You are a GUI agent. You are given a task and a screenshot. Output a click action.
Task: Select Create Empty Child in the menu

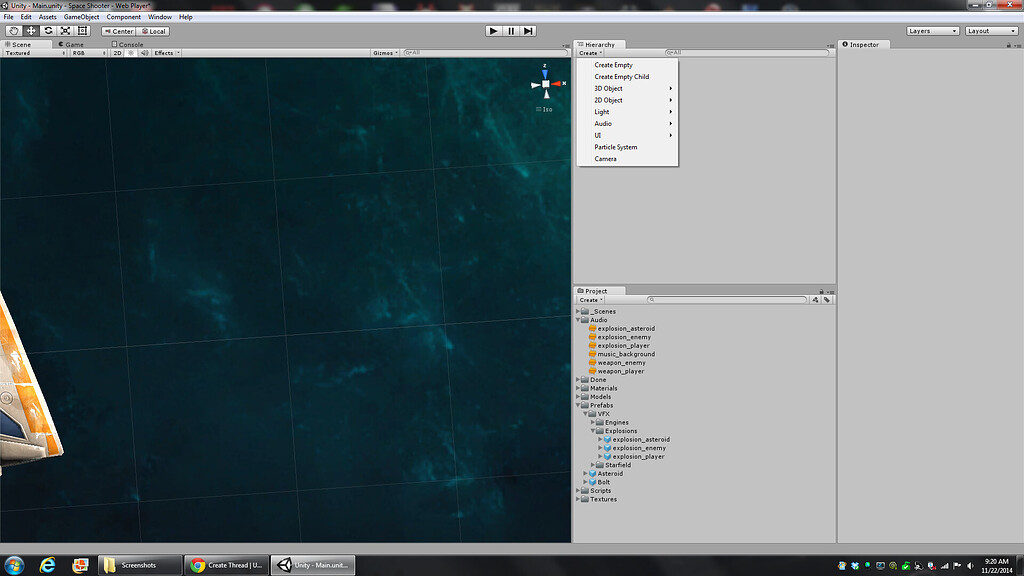click(x=622, y=75)
